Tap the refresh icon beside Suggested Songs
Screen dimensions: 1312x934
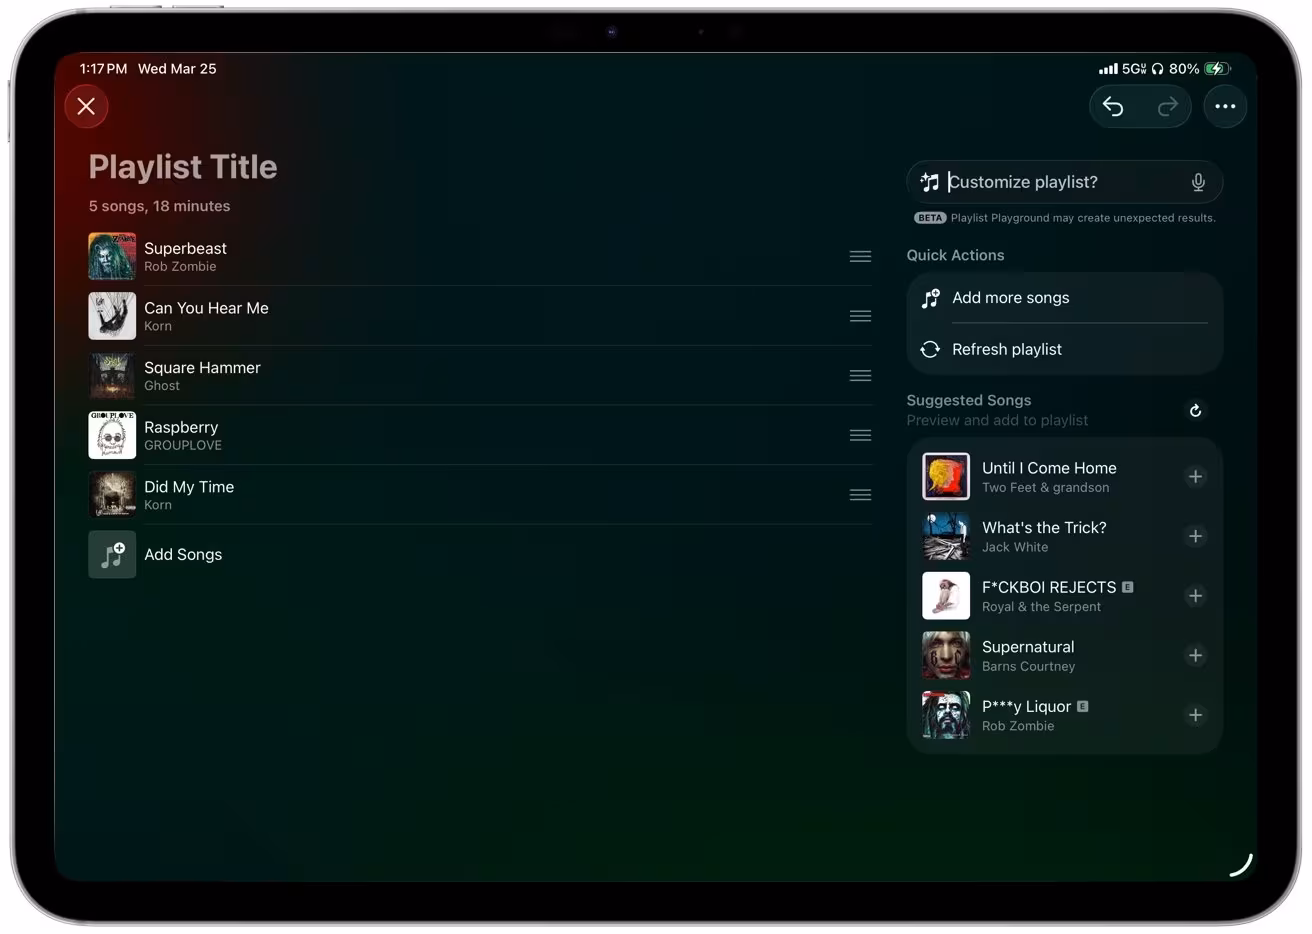(1195, 410)
